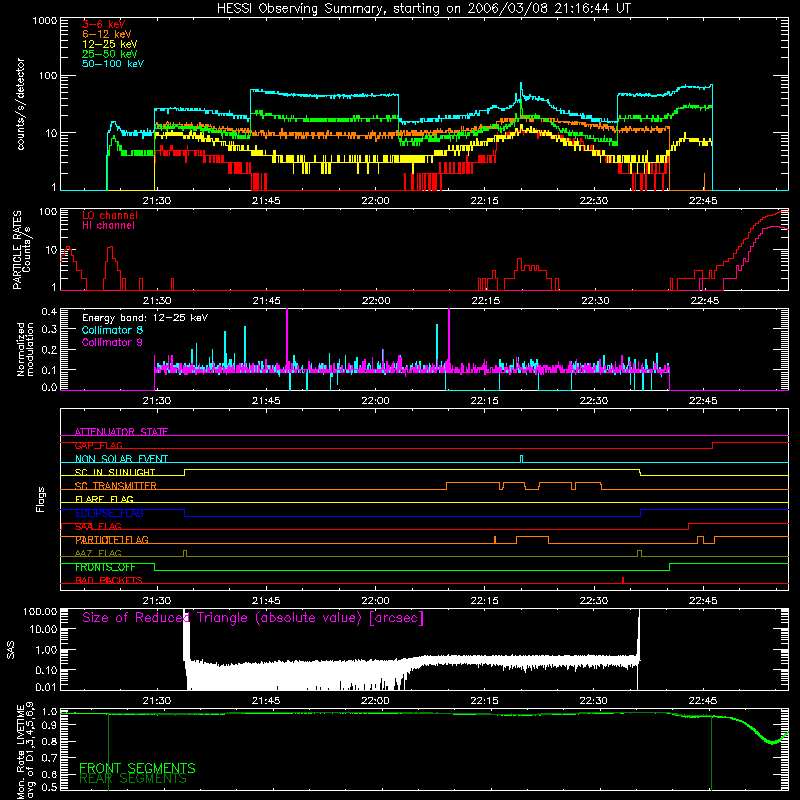Viewport: 800px width, 800px height.
Task: Click the SAA_FLAG label
Action: tap(98, 526)
